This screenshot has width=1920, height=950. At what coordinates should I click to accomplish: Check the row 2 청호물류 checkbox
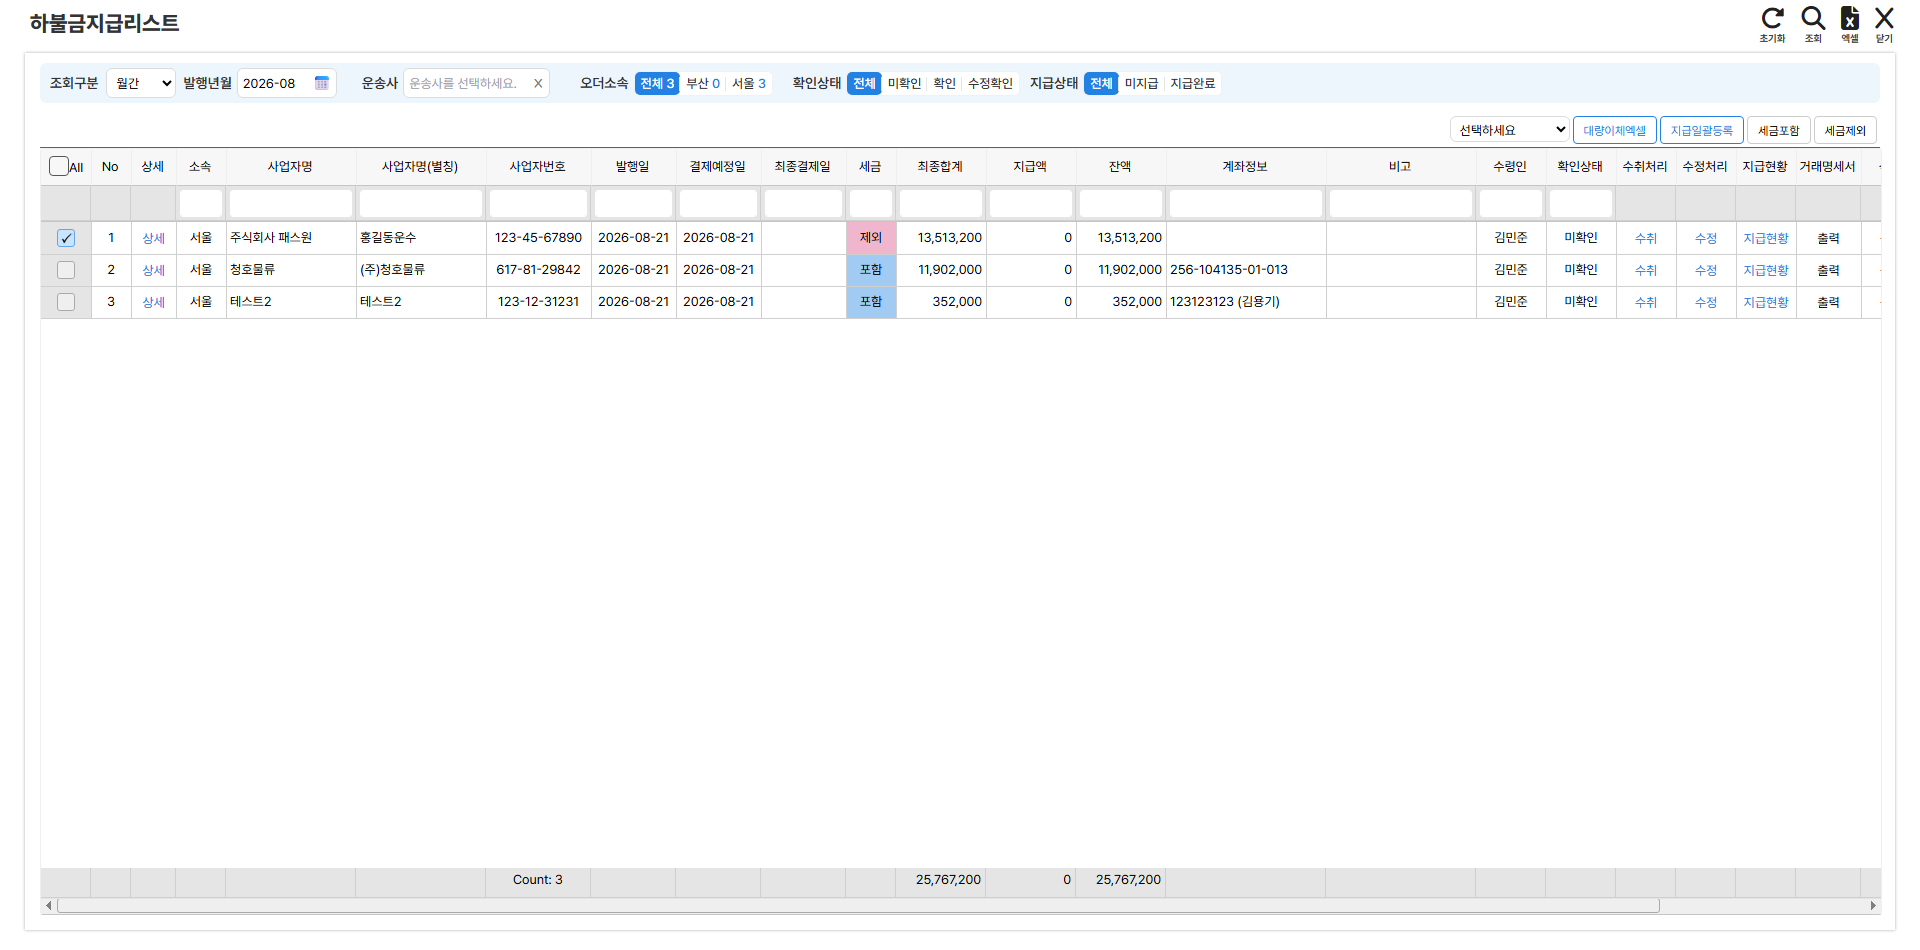point(66,270)
